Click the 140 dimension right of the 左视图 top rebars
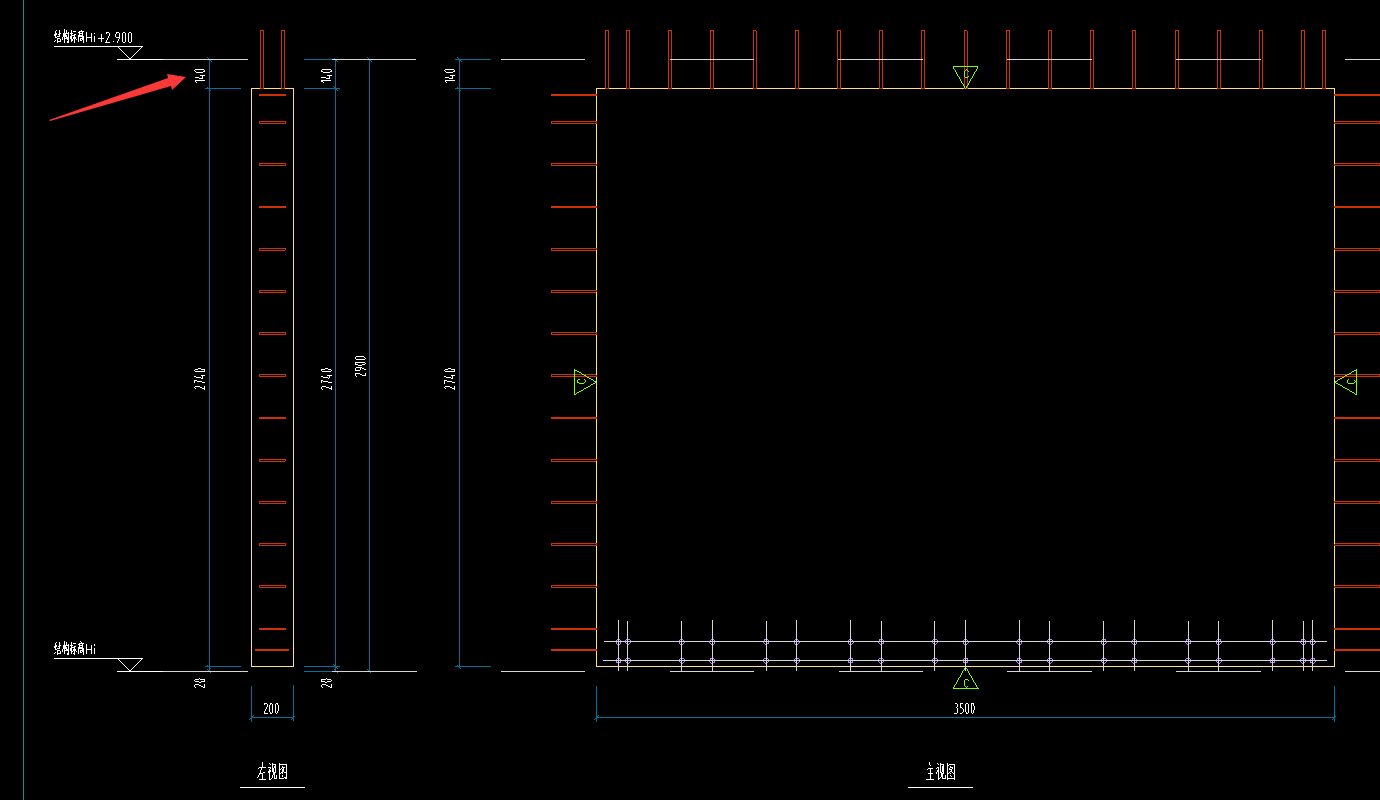This screenshot has height=800, width=1380. (327, 75)
